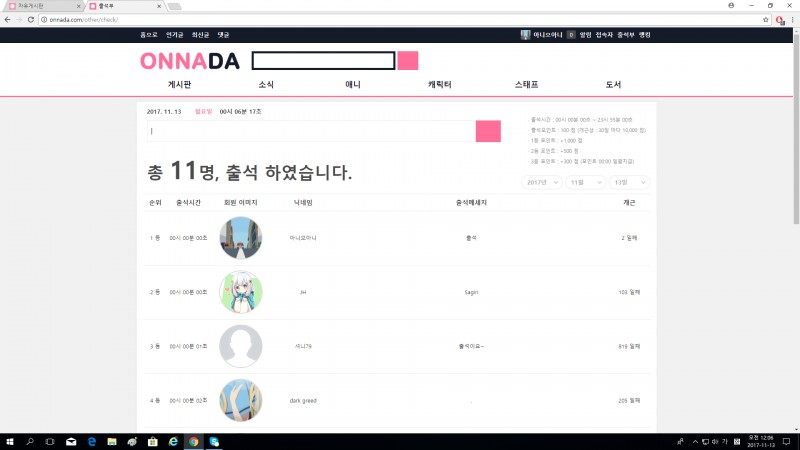Image resolution: width=800 pixels, height=450 pixels.
Task: Expand the 2017년 year dropdown
Action: [541, 182]
